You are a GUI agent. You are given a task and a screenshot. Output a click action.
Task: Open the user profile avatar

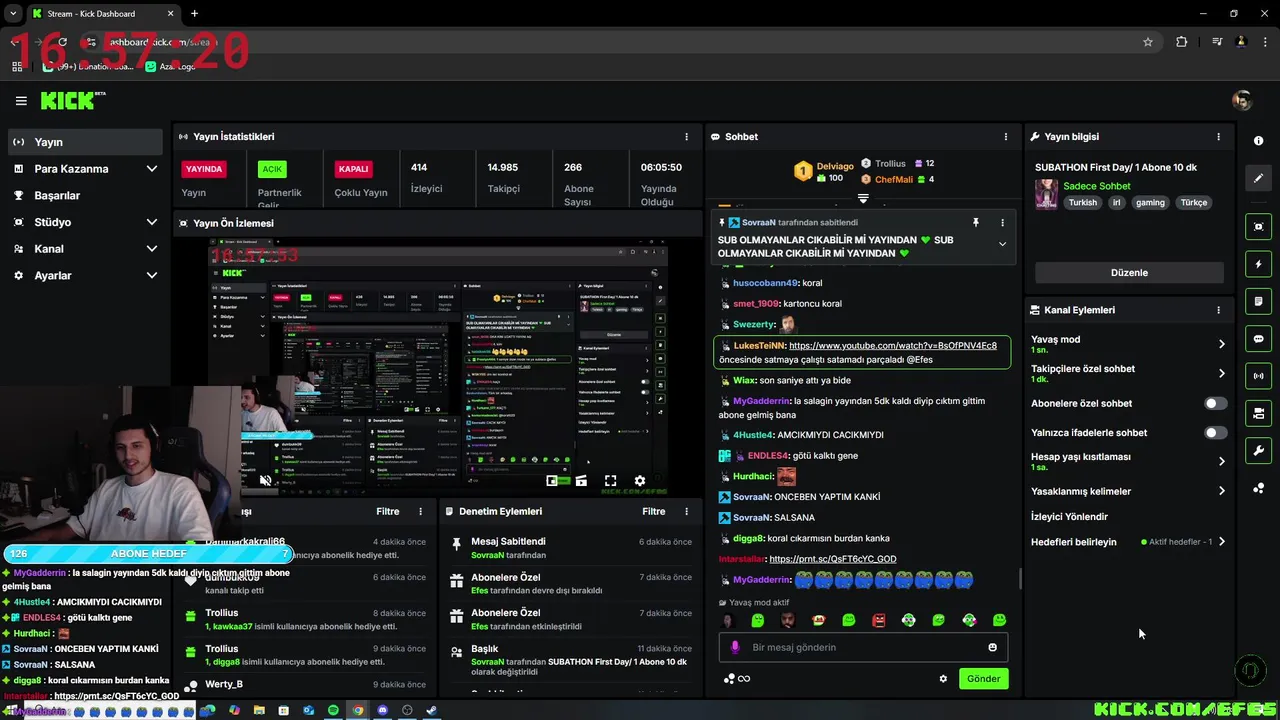pyautogui.click(x=1242, y=101)
